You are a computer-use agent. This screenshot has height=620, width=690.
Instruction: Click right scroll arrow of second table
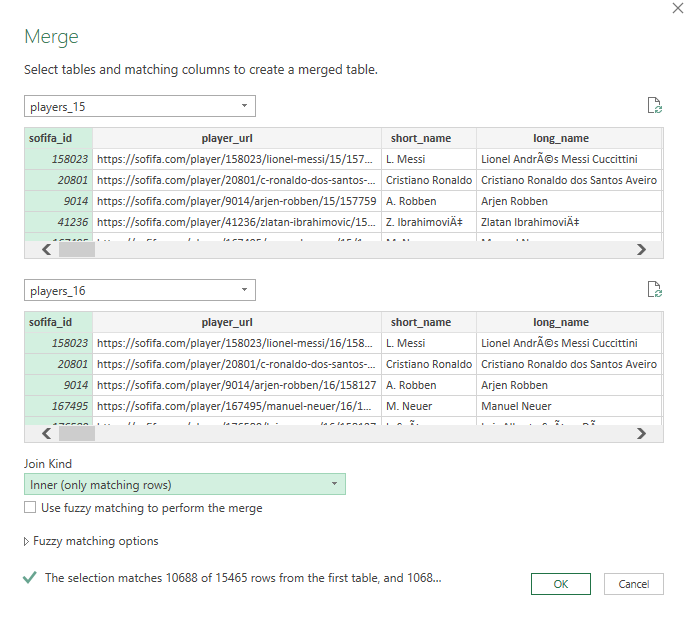pos(642,434)
